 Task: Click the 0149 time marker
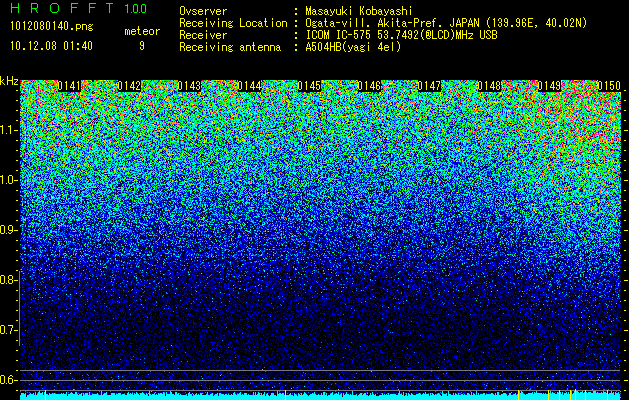[x=549, y=86]
